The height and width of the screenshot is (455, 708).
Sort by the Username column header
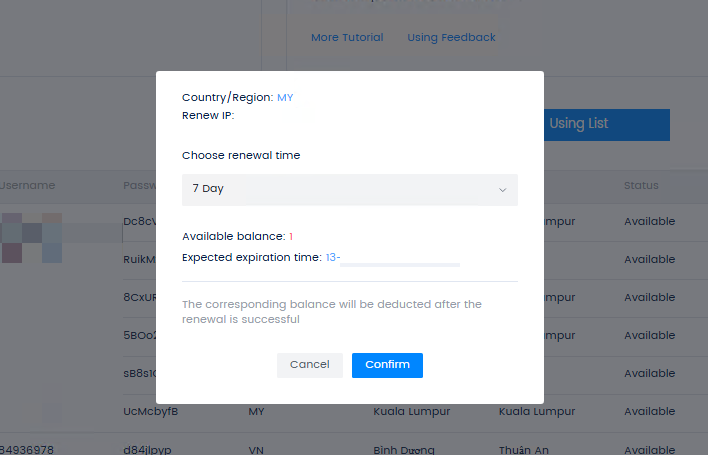pos(27,186)
